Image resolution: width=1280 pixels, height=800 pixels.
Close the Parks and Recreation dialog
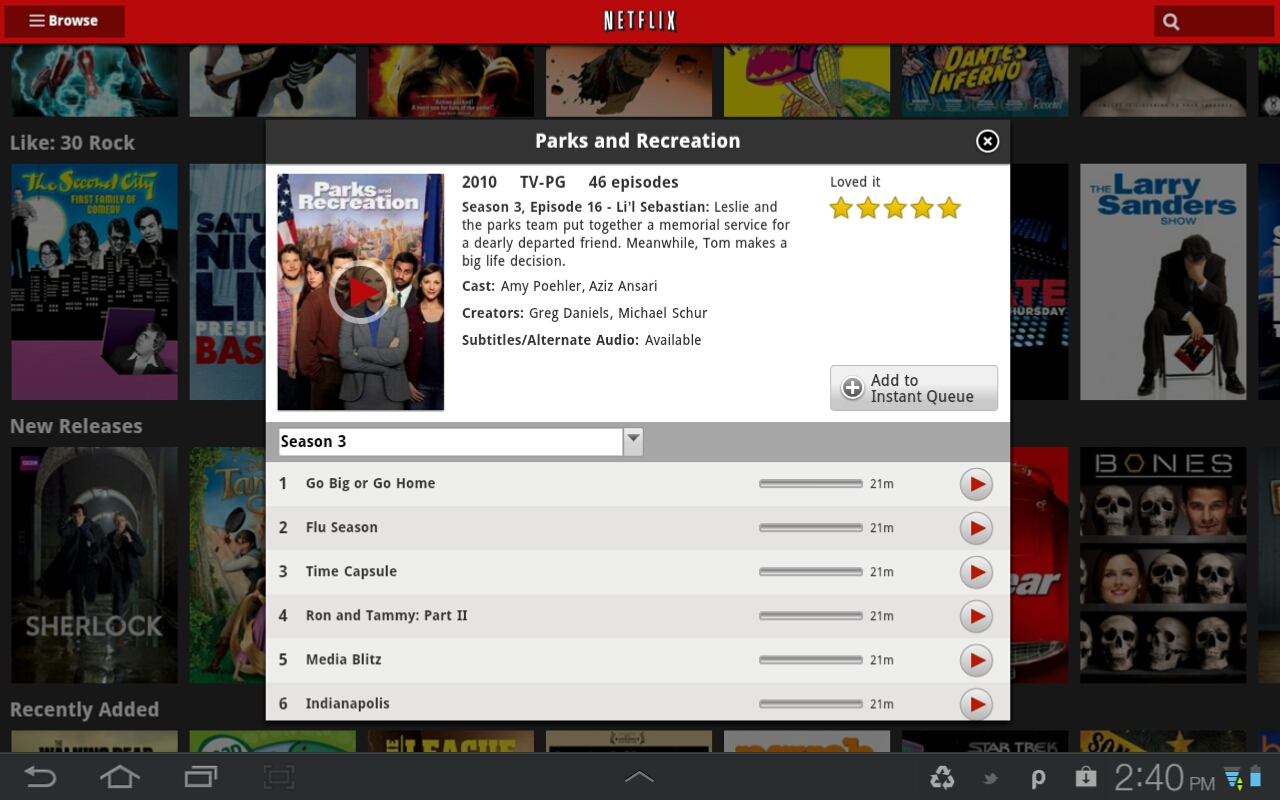pyautogui.click(x=987, y=141)
